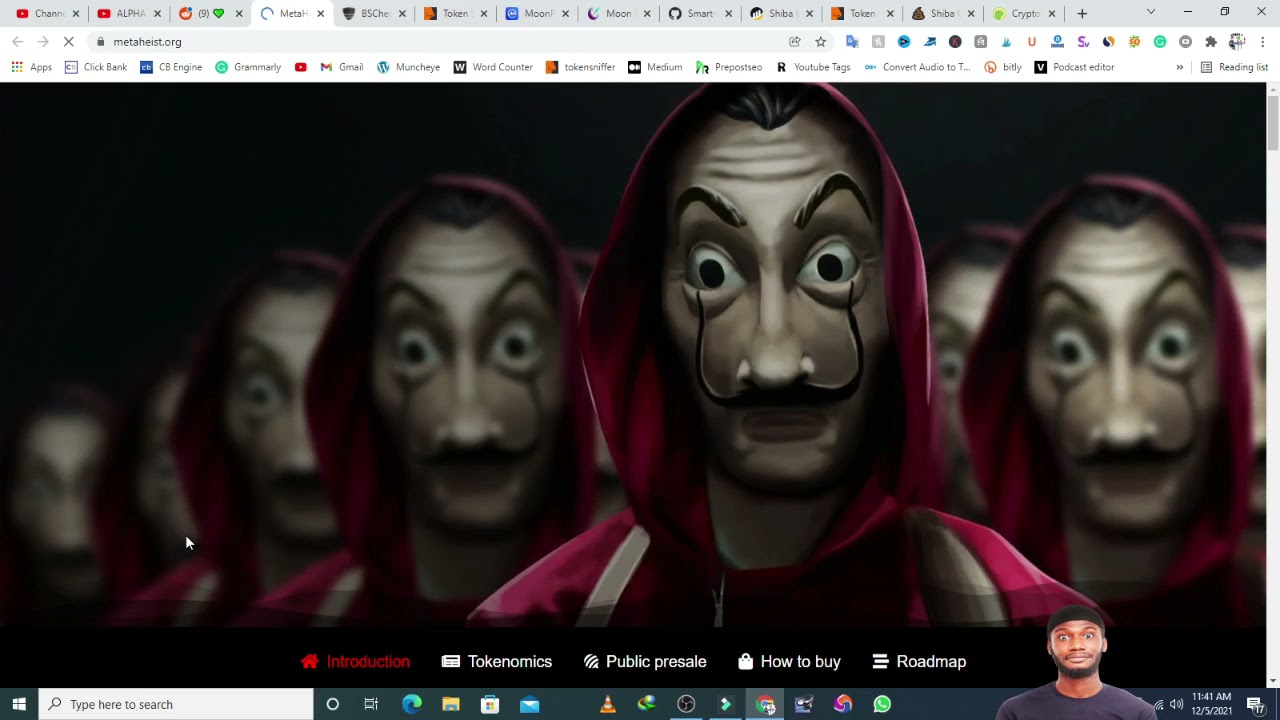Screen dimensions: 1280x720
Task: Open the Apps bookmark shortcut
Action: point(31,67)
